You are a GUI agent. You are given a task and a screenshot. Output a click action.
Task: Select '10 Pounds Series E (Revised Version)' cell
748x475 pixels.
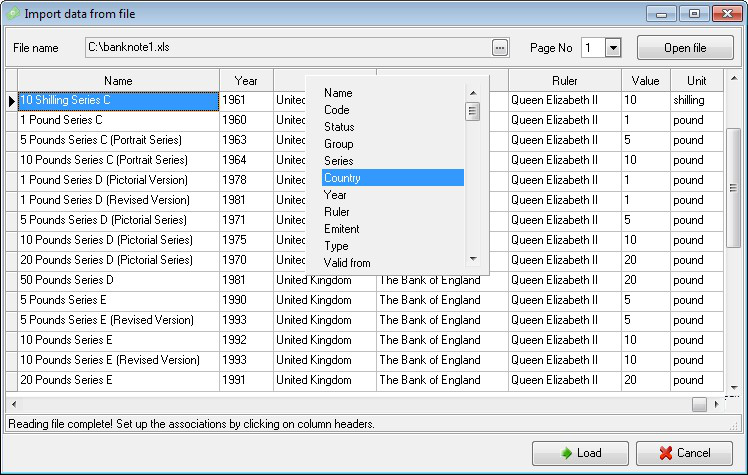[x=118, y=361]
